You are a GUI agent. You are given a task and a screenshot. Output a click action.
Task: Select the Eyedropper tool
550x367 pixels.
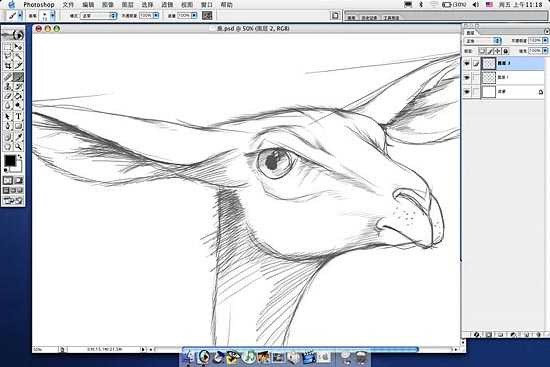tap(18, 136)
